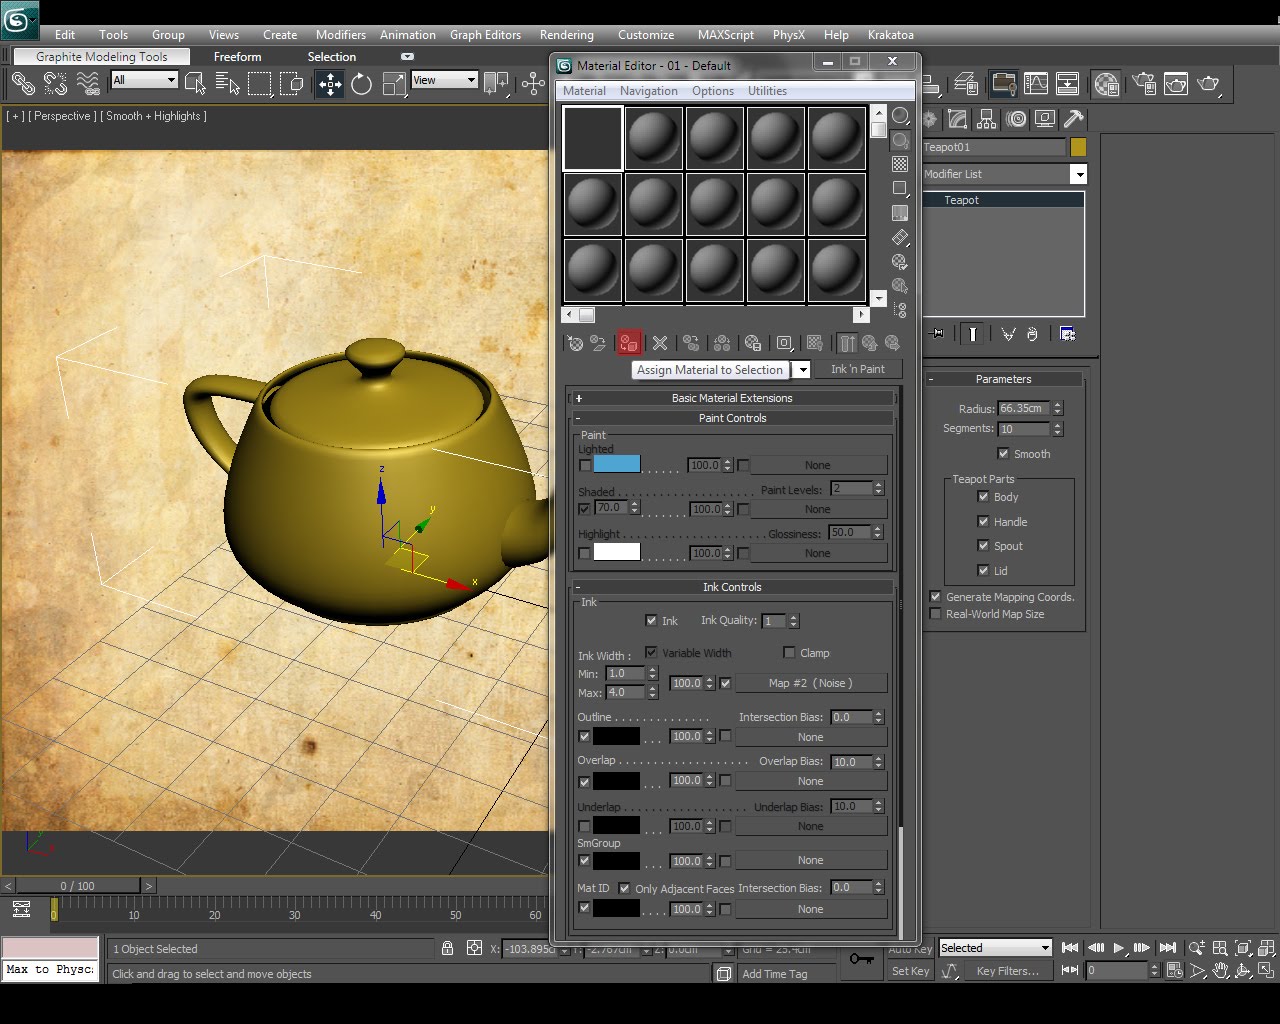The width and height of the screenshot is (1280, 1024).
Task: Select the Move tool on main toolbar
Action: click(x=329, y=84)
